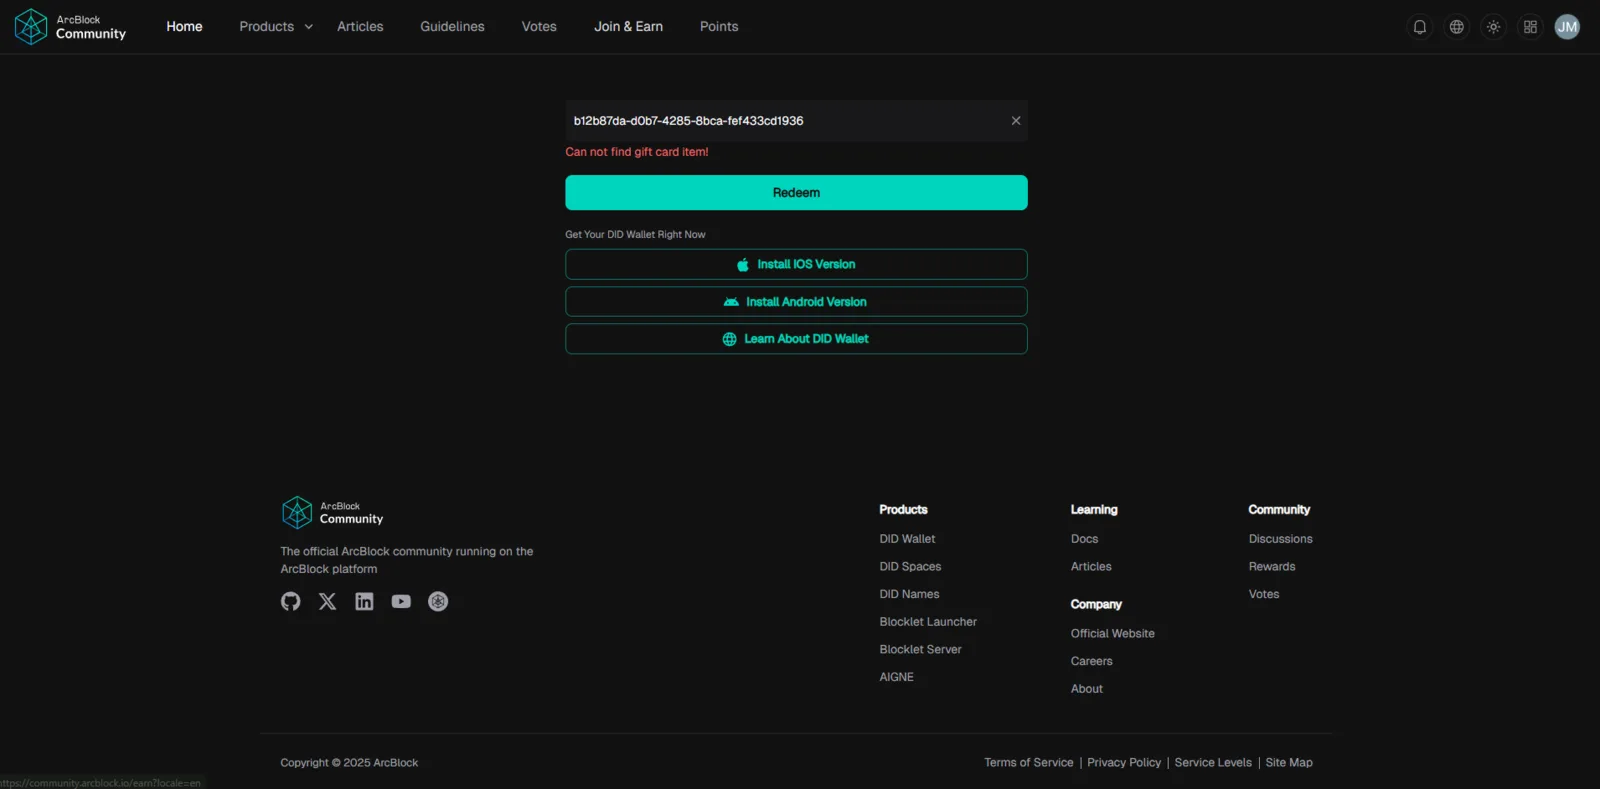Open Official Website footer link

pos(1112,634)
